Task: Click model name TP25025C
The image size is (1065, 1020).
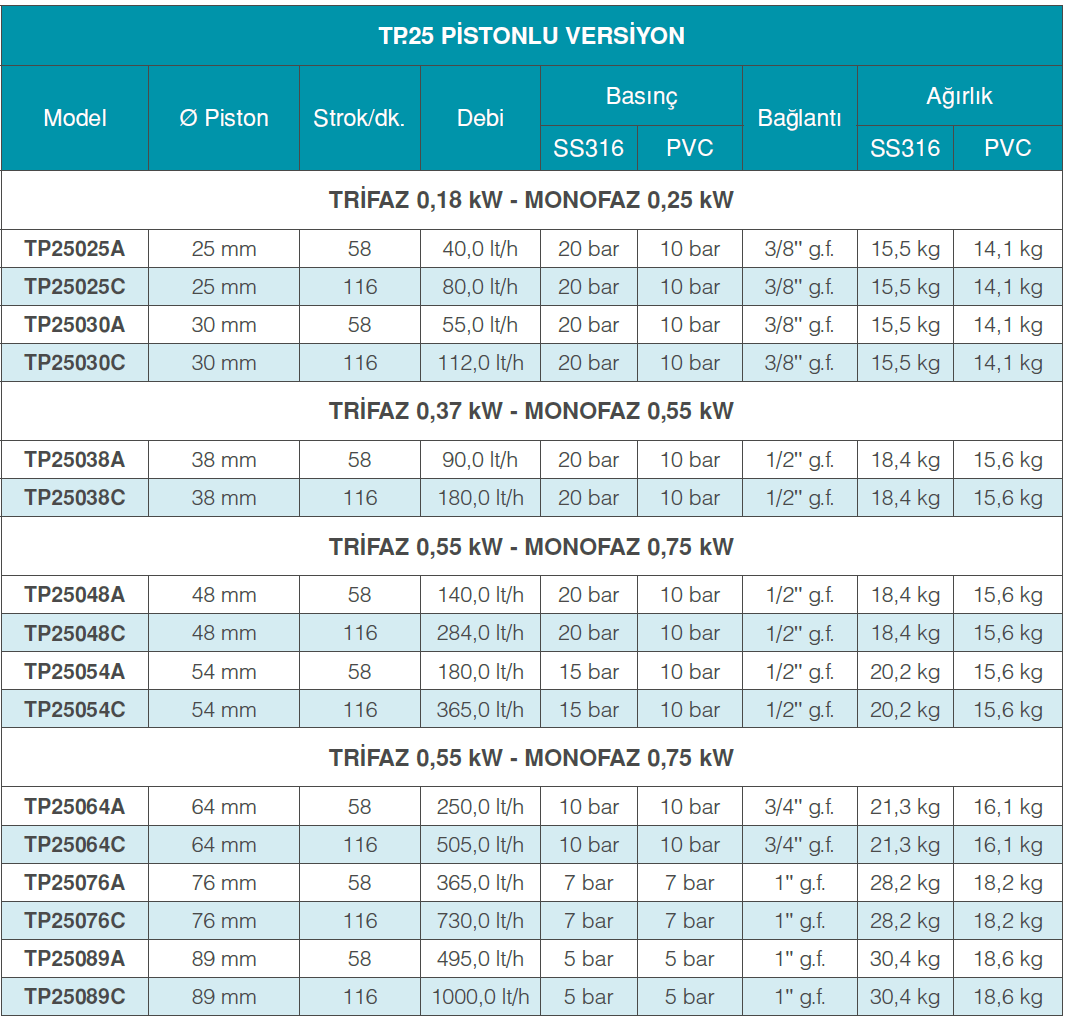Action: [75, 287]
